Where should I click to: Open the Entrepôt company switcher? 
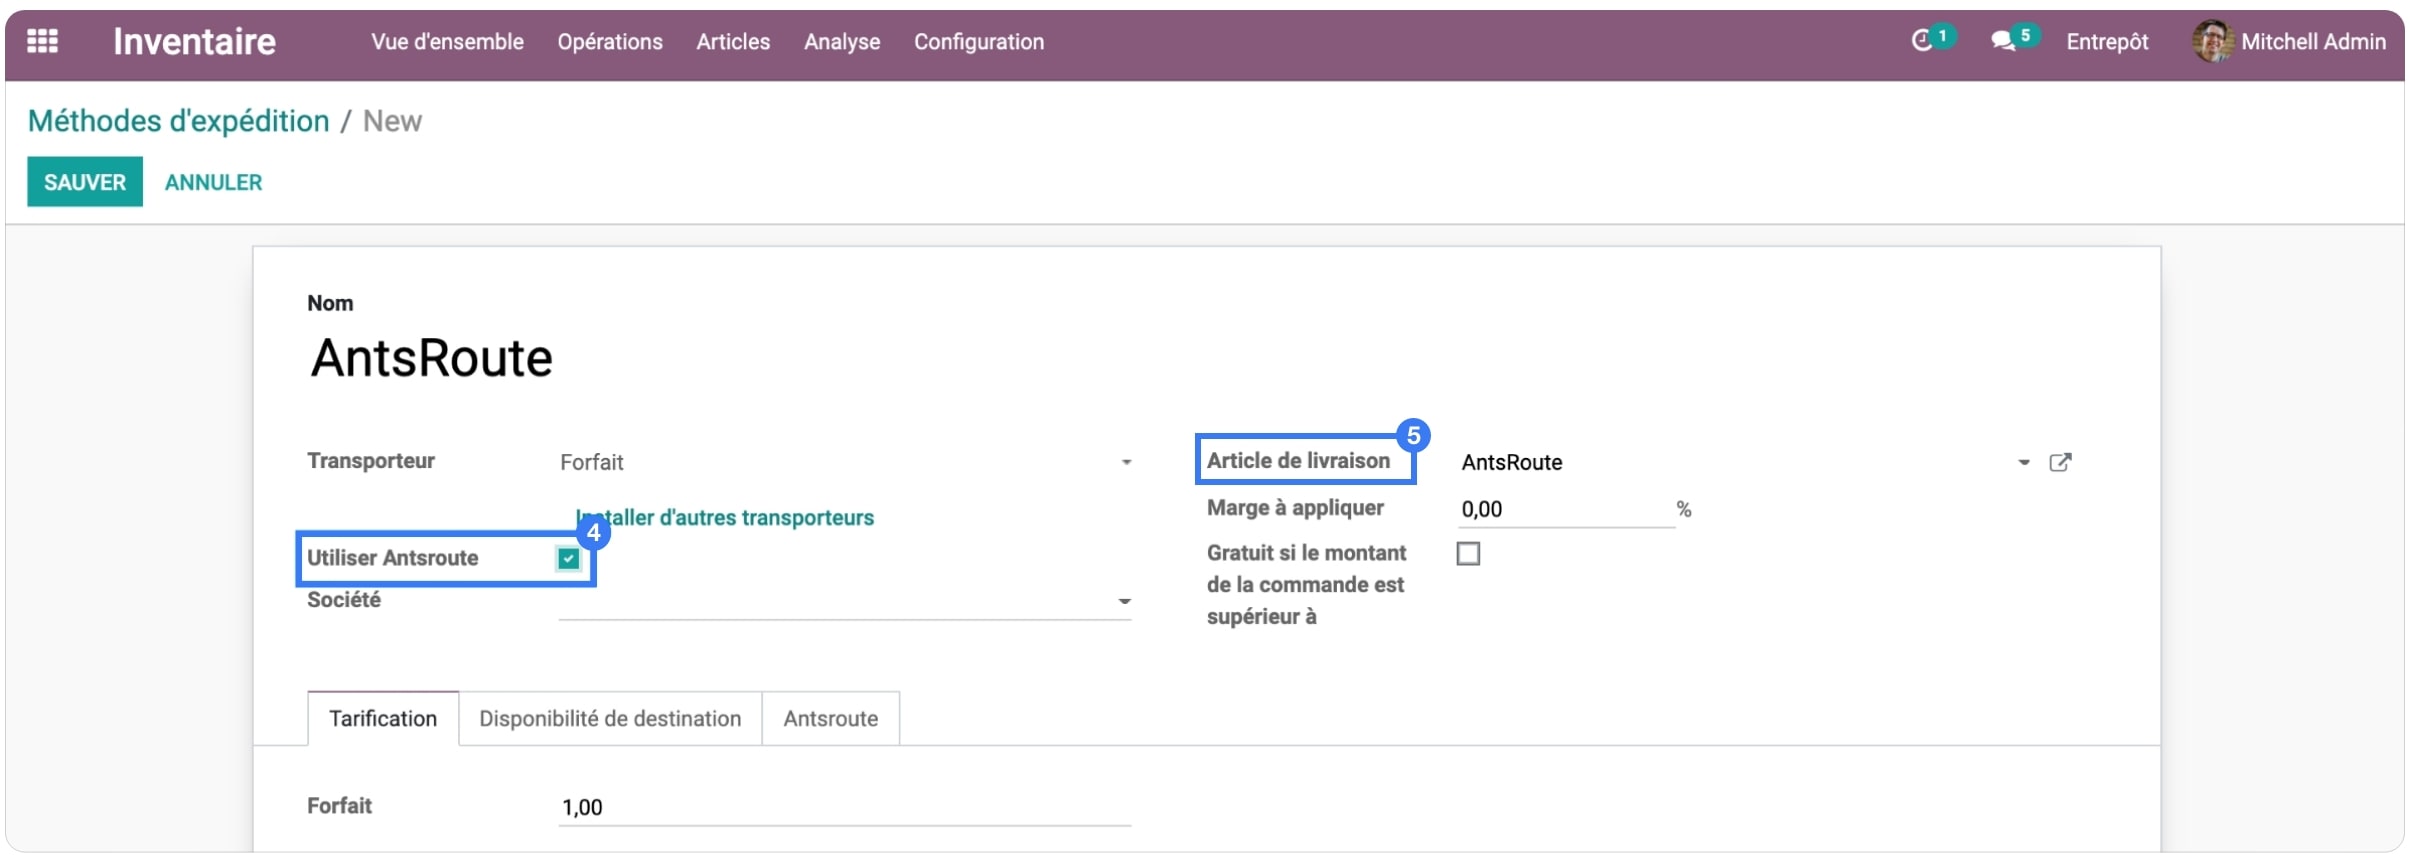2107,42
